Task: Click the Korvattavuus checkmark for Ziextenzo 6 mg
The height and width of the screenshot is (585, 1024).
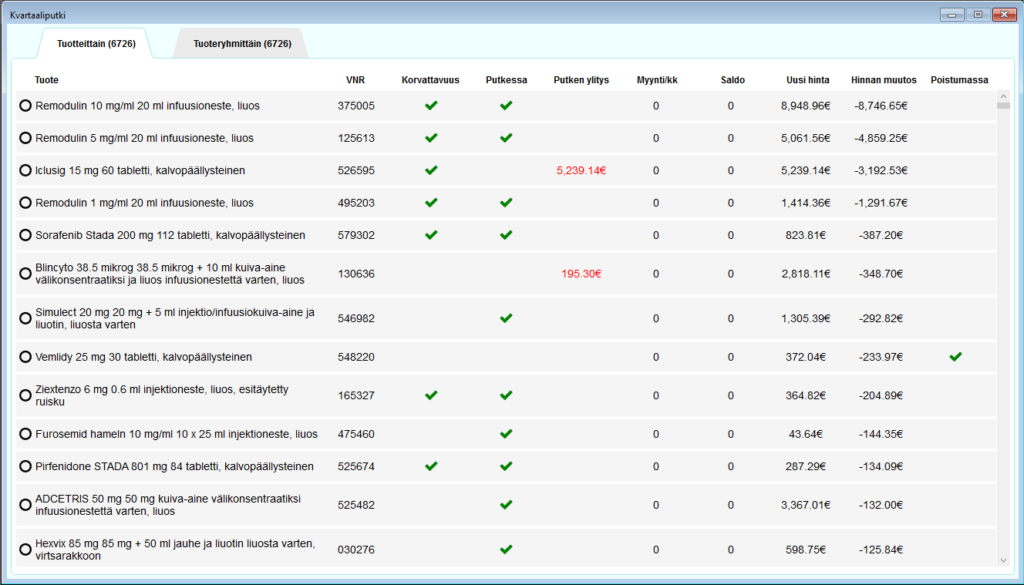Action: click(x=431, y=395)
